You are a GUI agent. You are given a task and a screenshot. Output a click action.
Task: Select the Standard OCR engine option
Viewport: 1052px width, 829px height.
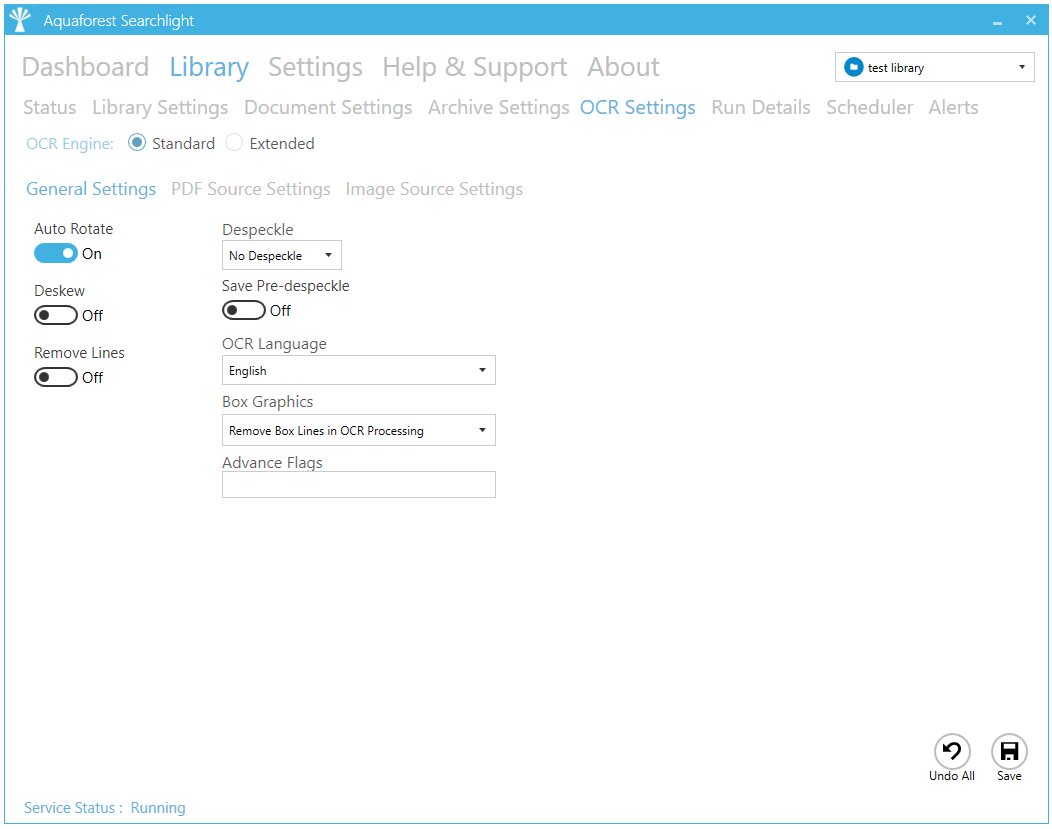click(x=138, y=143)
